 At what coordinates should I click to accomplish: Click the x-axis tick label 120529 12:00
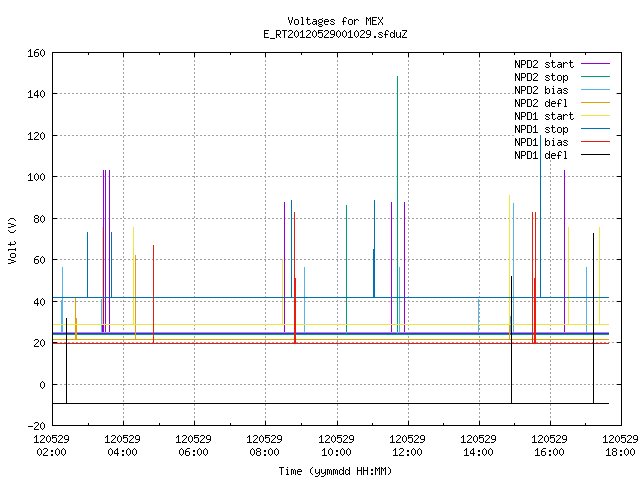[x=407, y=446]
